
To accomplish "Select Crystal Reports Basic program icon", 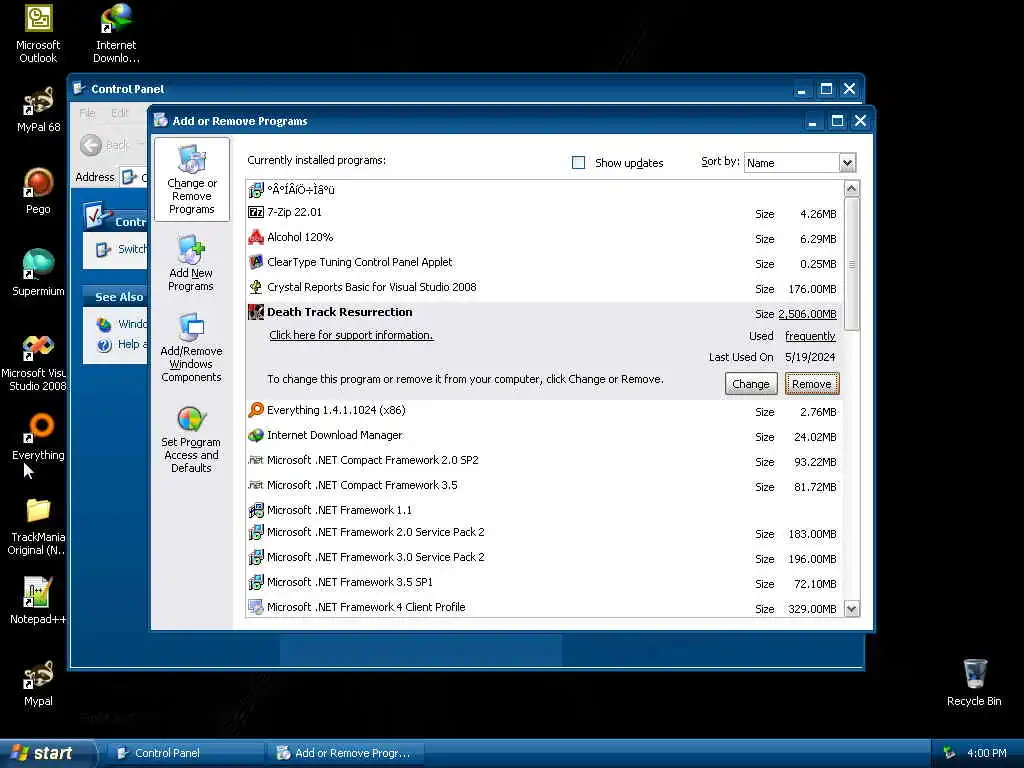I will 256,287.
